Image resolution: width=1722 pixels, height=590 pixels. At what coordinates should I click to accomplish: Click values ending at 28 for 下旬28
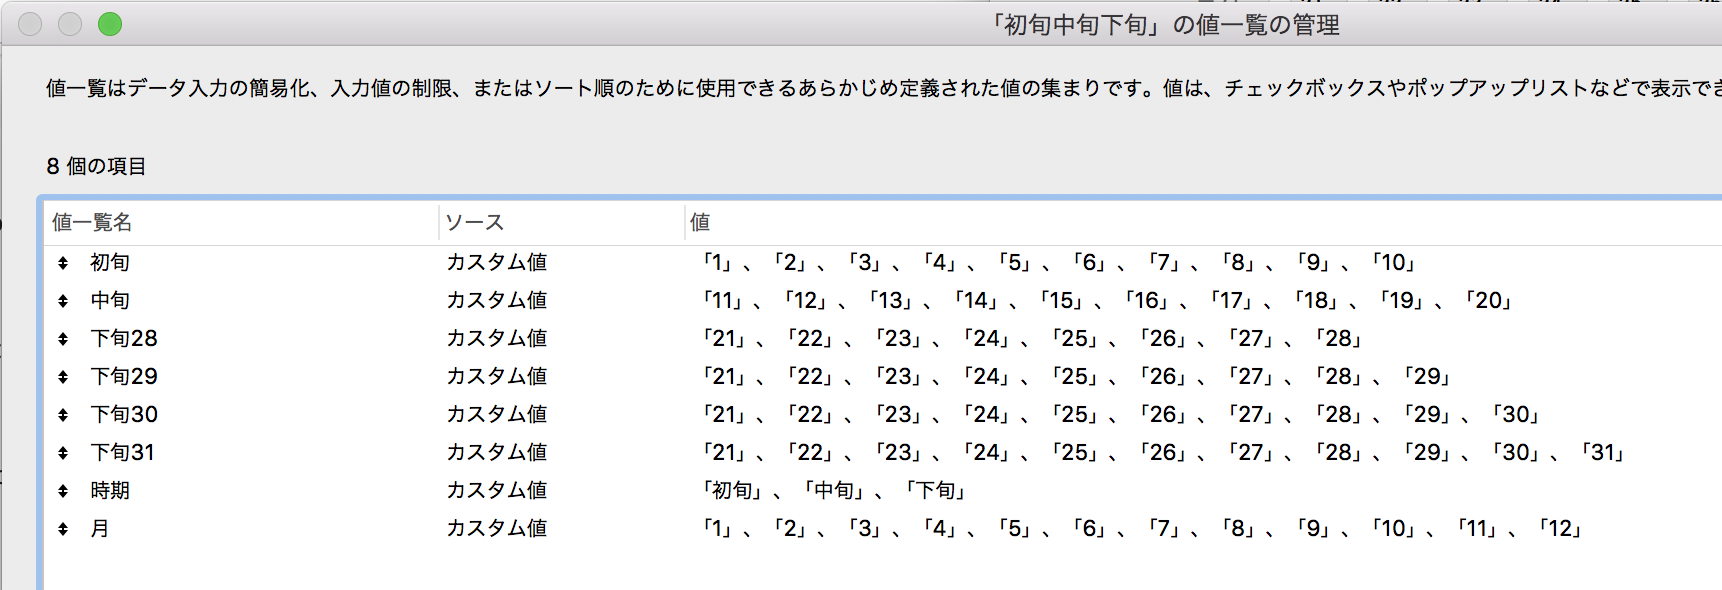click(x=1033, y=338)
